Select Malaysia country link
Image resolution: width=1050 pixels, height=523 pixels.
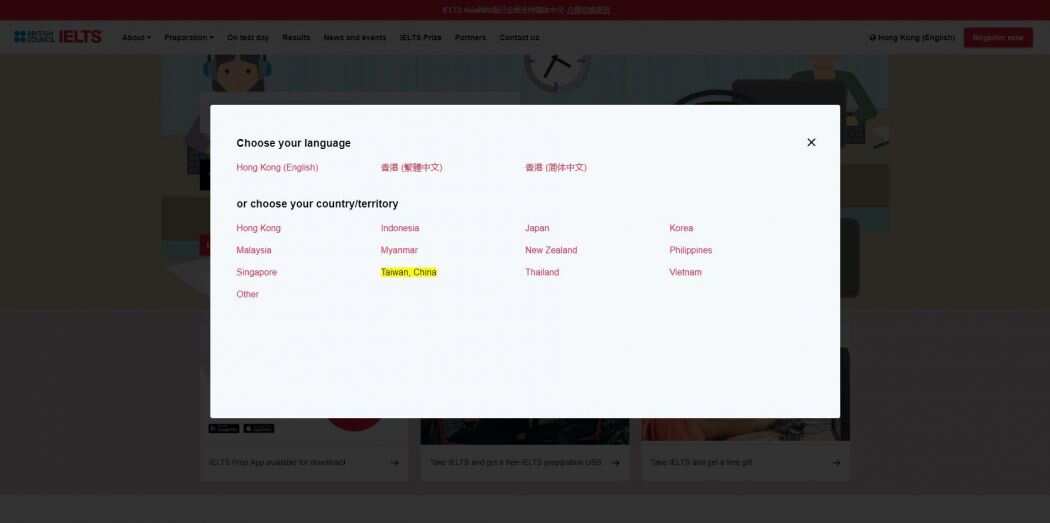[254, 250]
